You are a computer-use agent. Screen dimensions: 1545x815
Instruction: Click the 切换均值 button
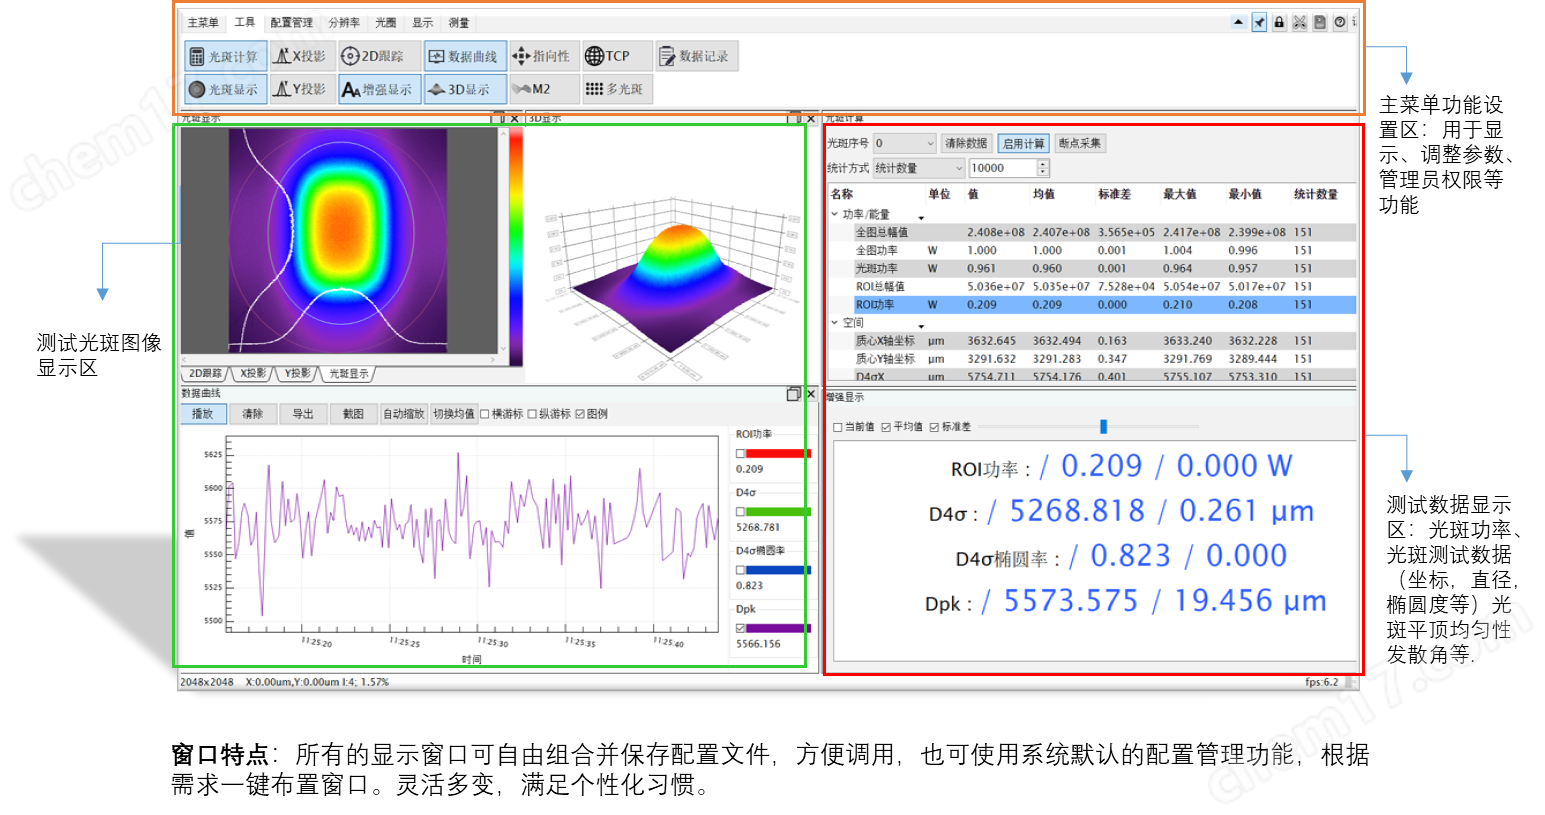454,414
